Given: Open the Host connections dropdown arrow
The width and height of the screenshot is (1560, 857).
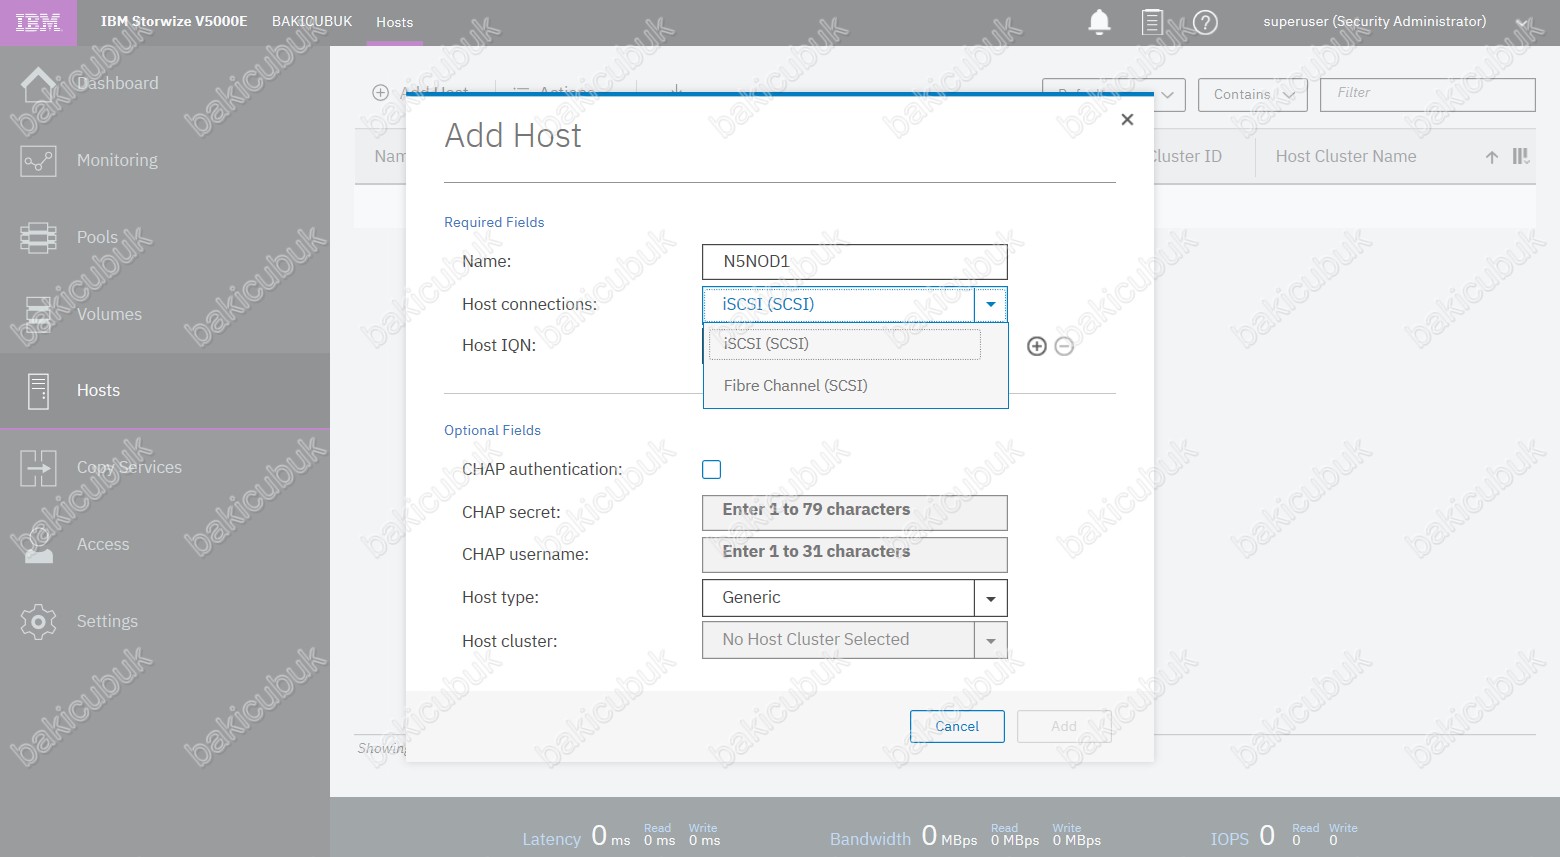Looking at the screenshot, I should click(991, 304).
